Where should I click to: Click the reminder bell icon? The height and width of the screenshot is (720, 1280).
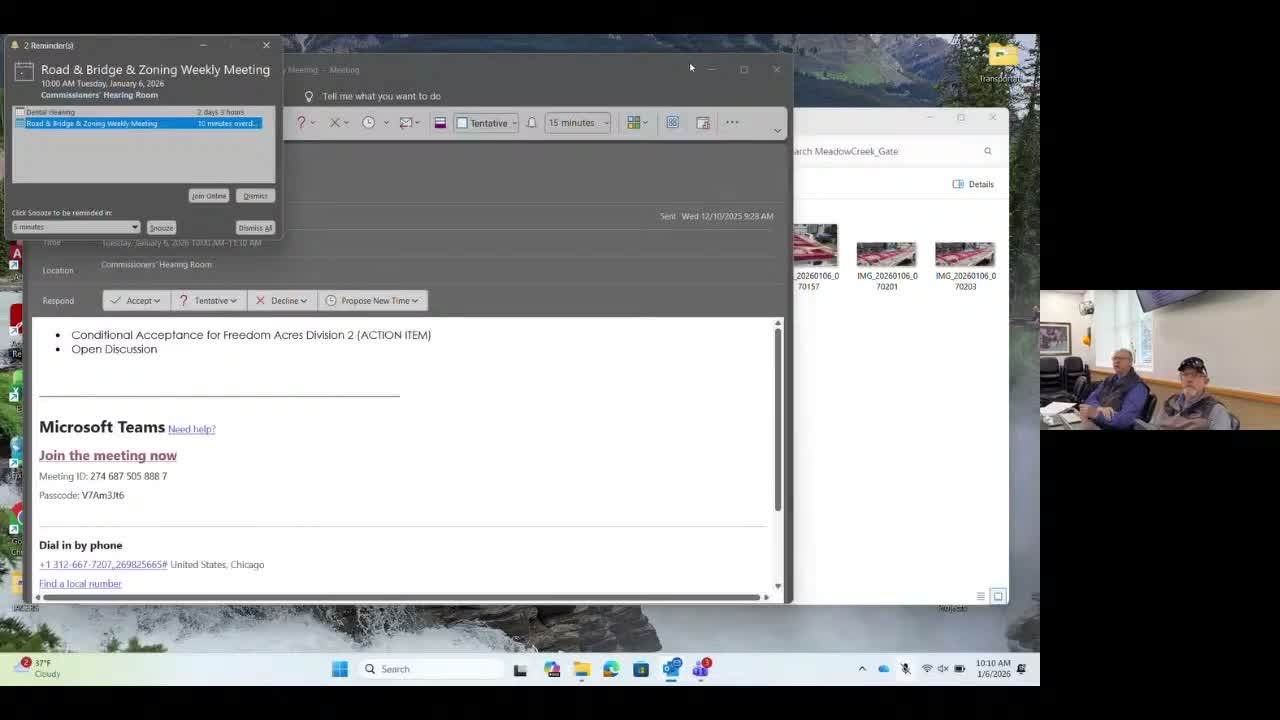[x=532, y=123]
